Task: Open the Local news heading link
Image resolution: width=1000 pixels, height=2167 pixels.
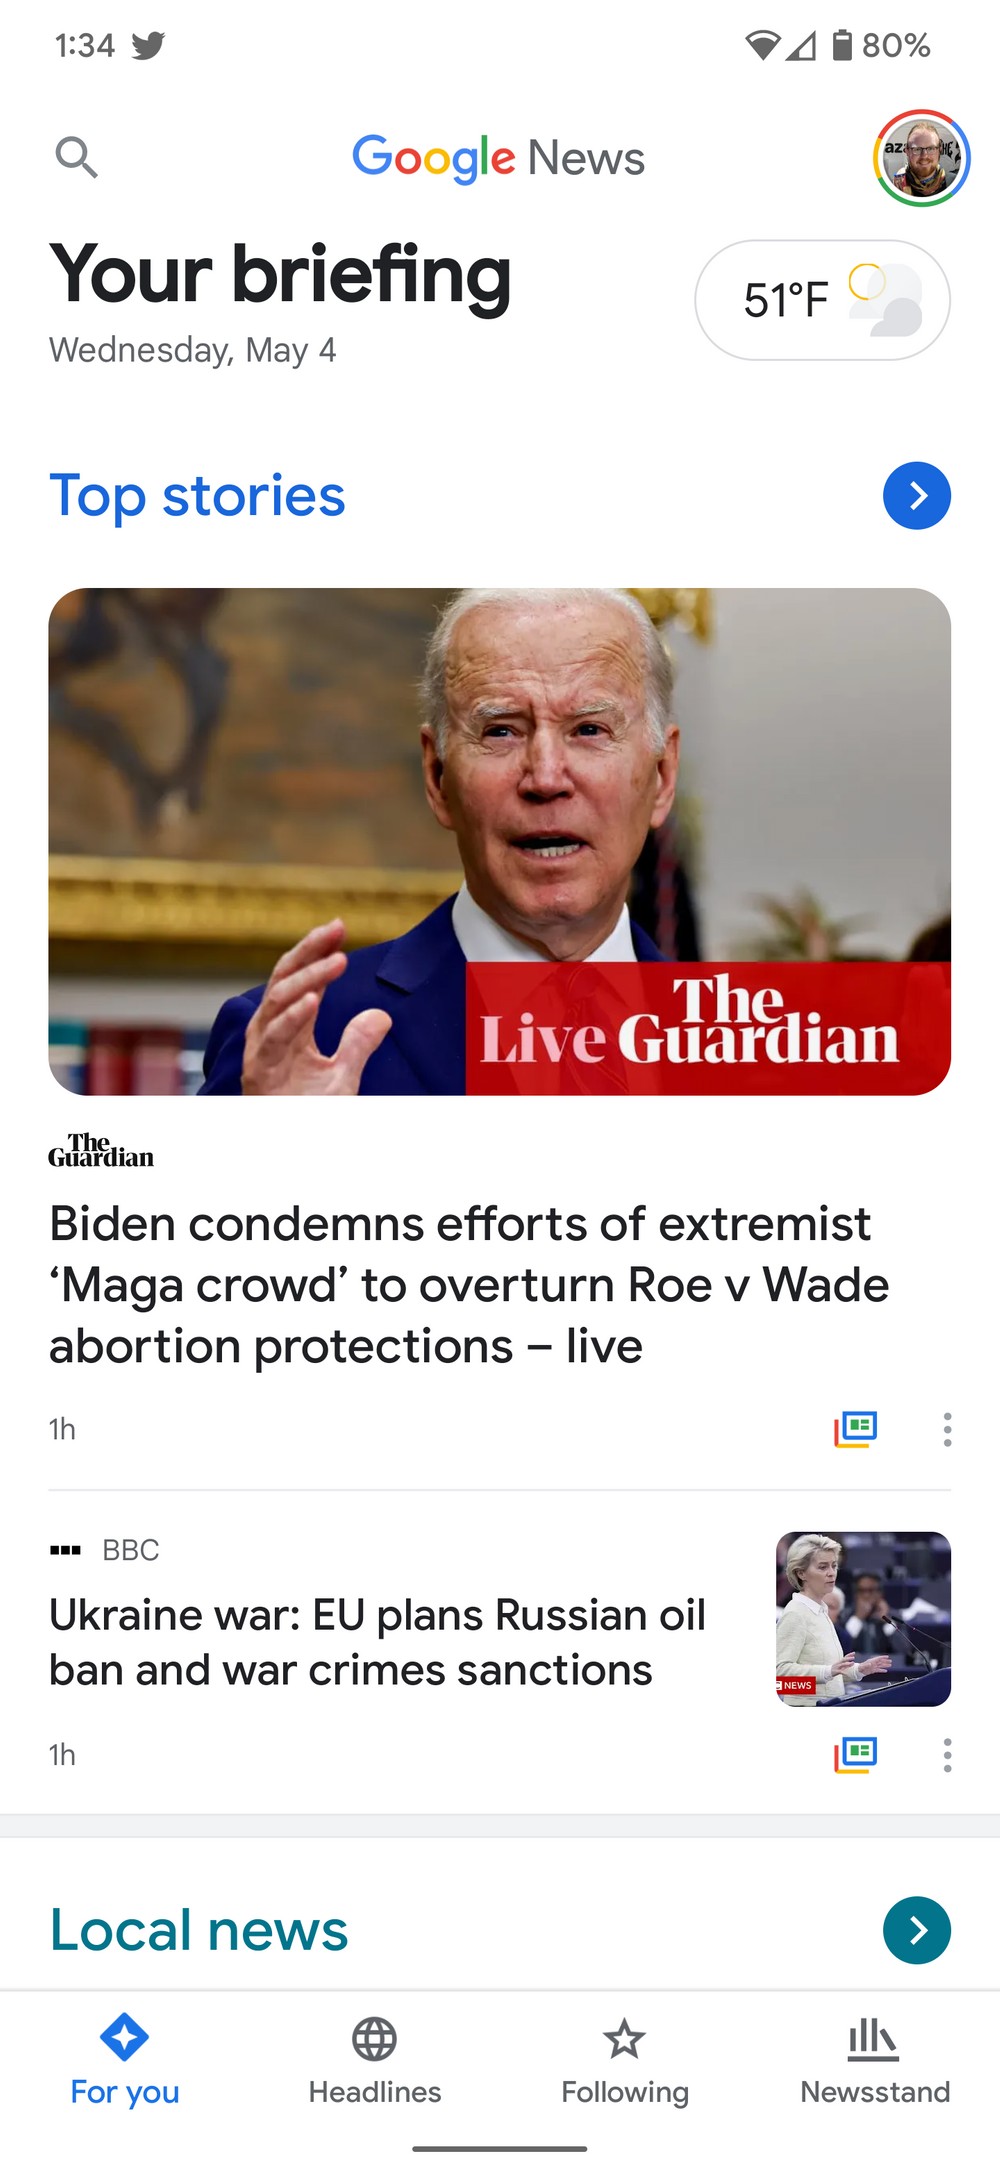Action: point(199,1930)
